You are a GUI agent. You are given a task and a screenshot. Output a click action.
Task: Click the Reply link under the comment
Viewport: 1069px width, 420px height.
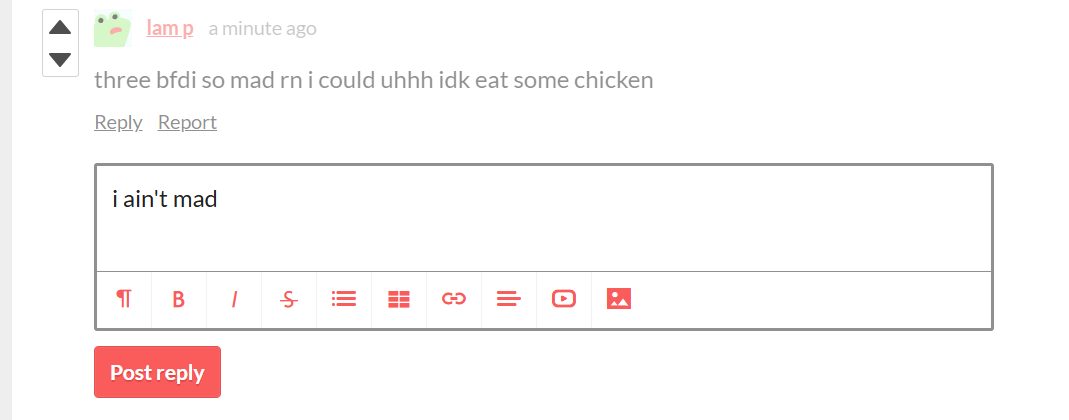tap(118, 122)
